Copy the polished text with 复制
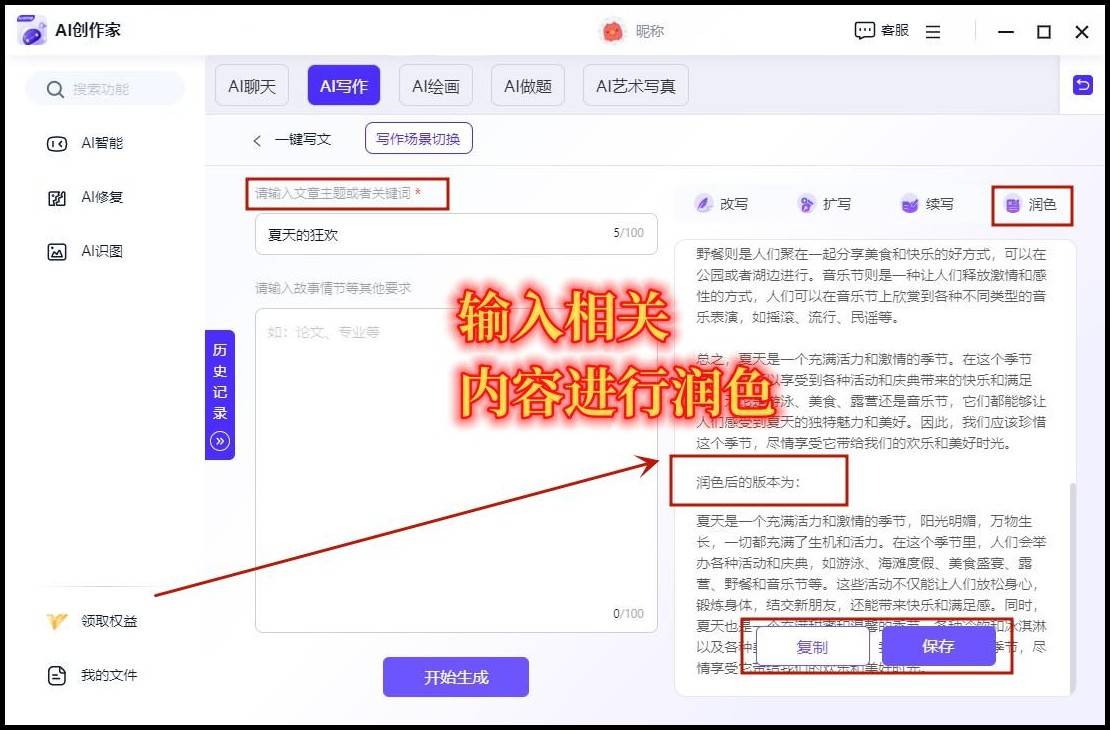 click(812, 647)
